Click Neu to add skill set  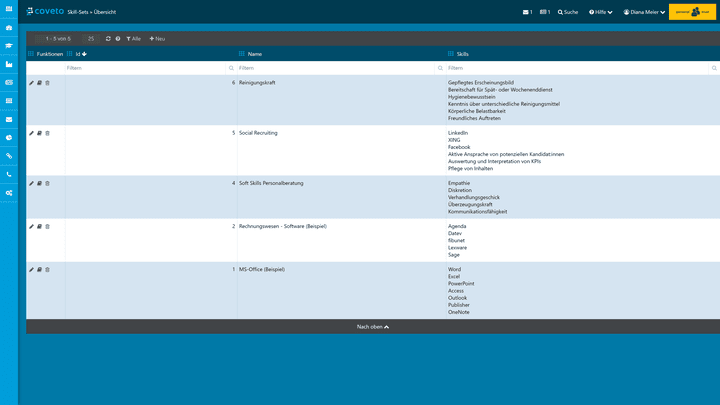click(157, 38)
